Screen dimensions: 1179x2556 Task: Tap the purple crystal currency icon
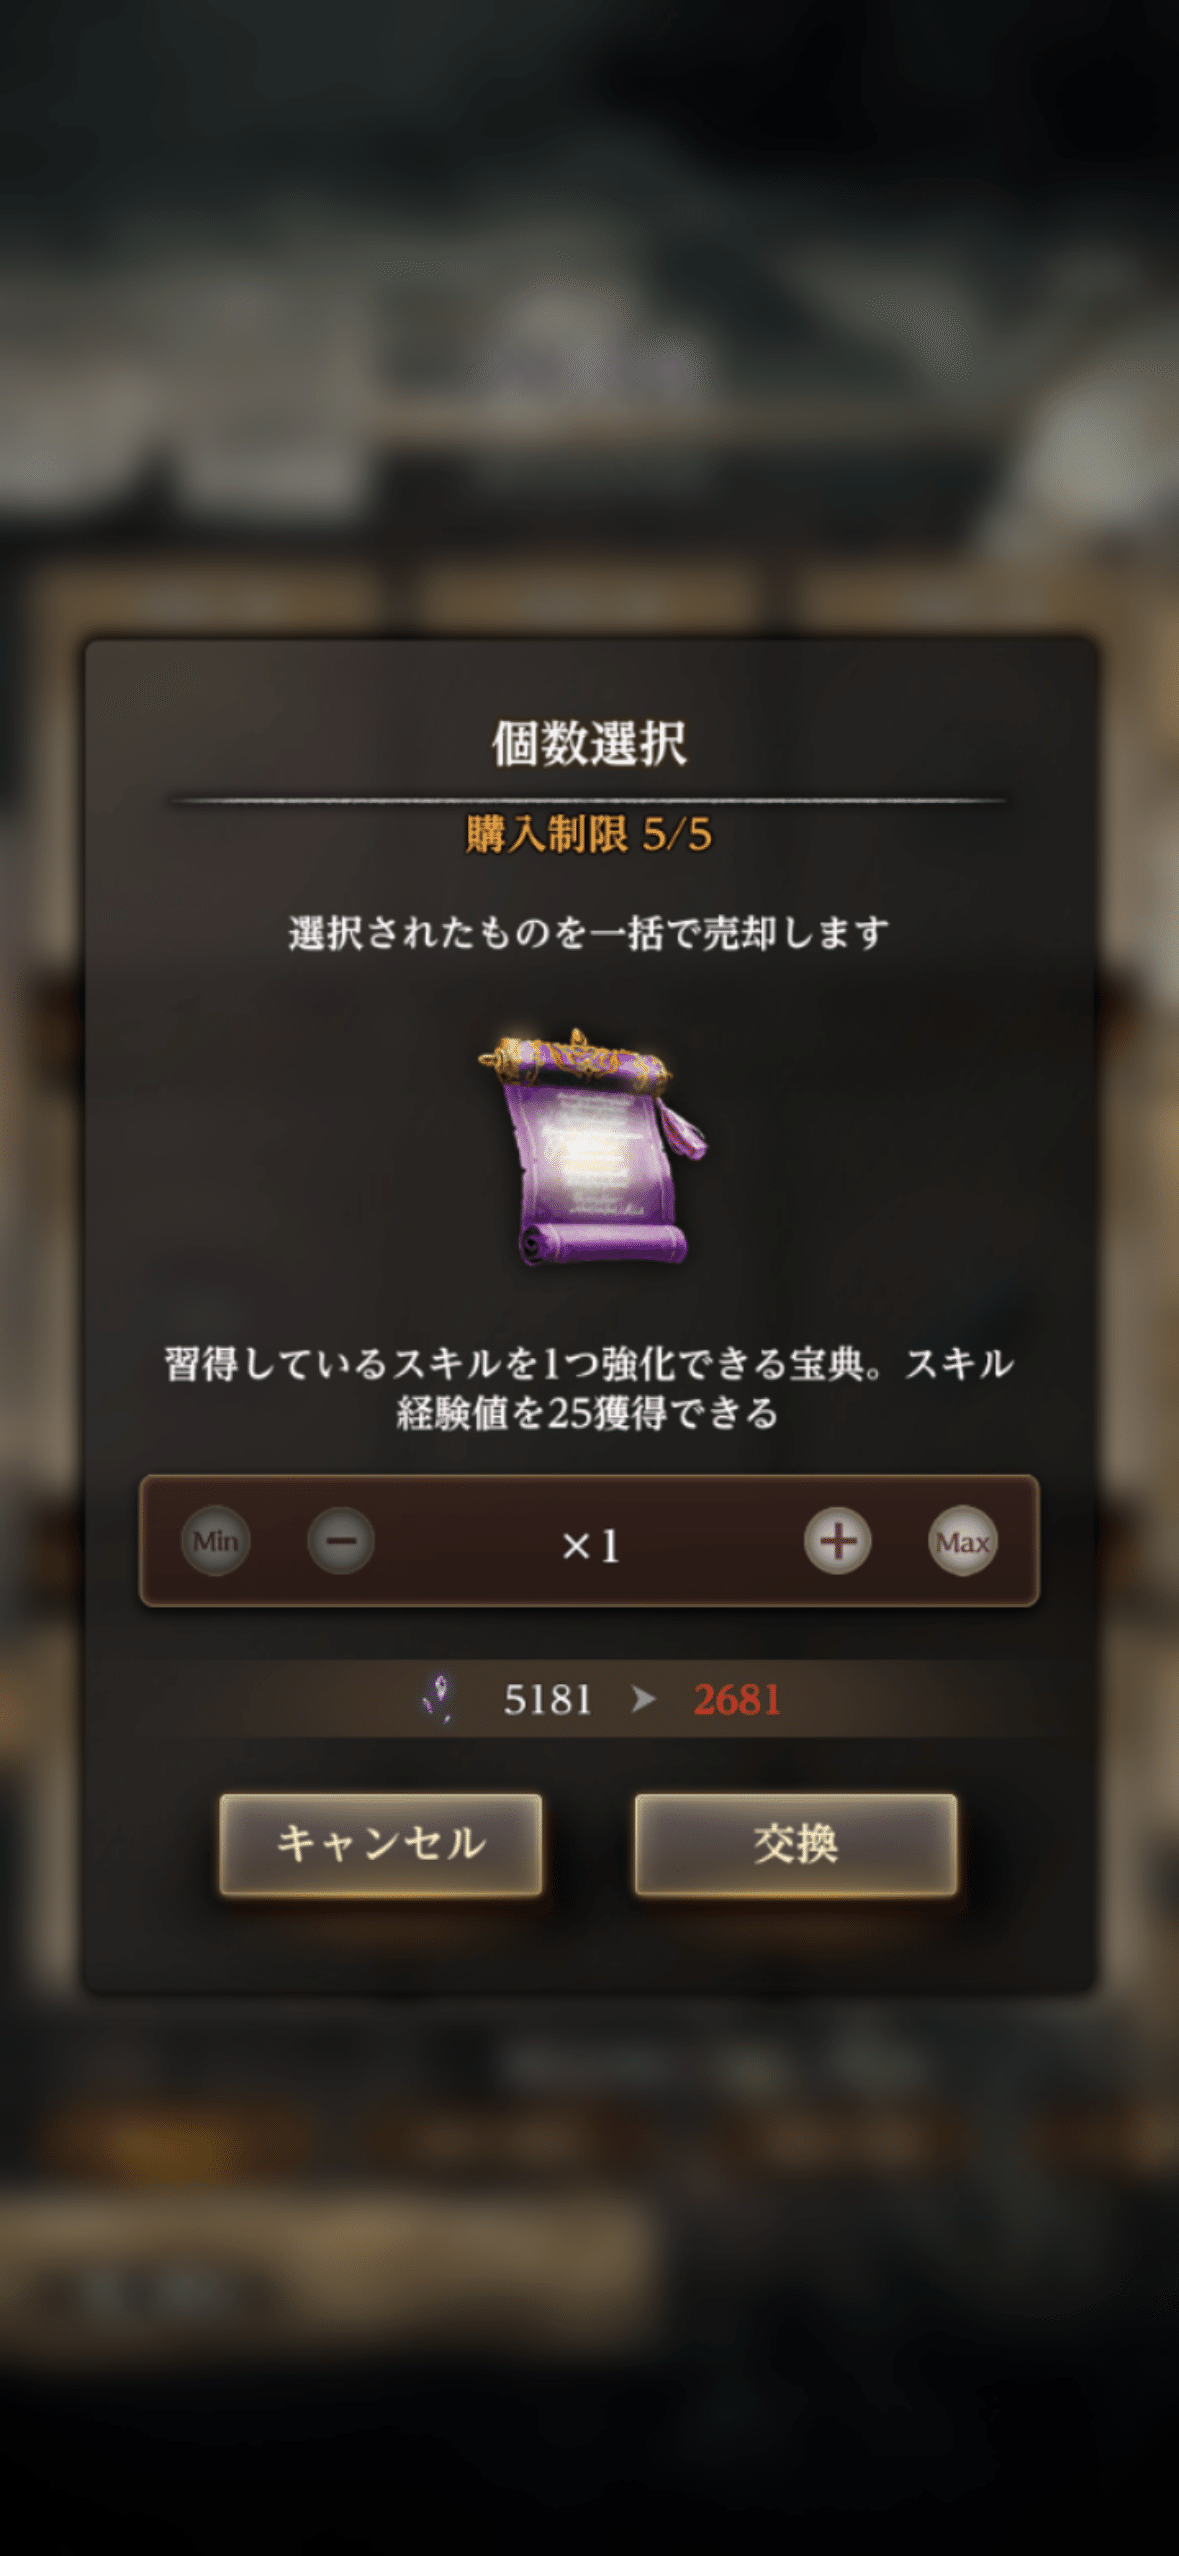click(439, 1699)
